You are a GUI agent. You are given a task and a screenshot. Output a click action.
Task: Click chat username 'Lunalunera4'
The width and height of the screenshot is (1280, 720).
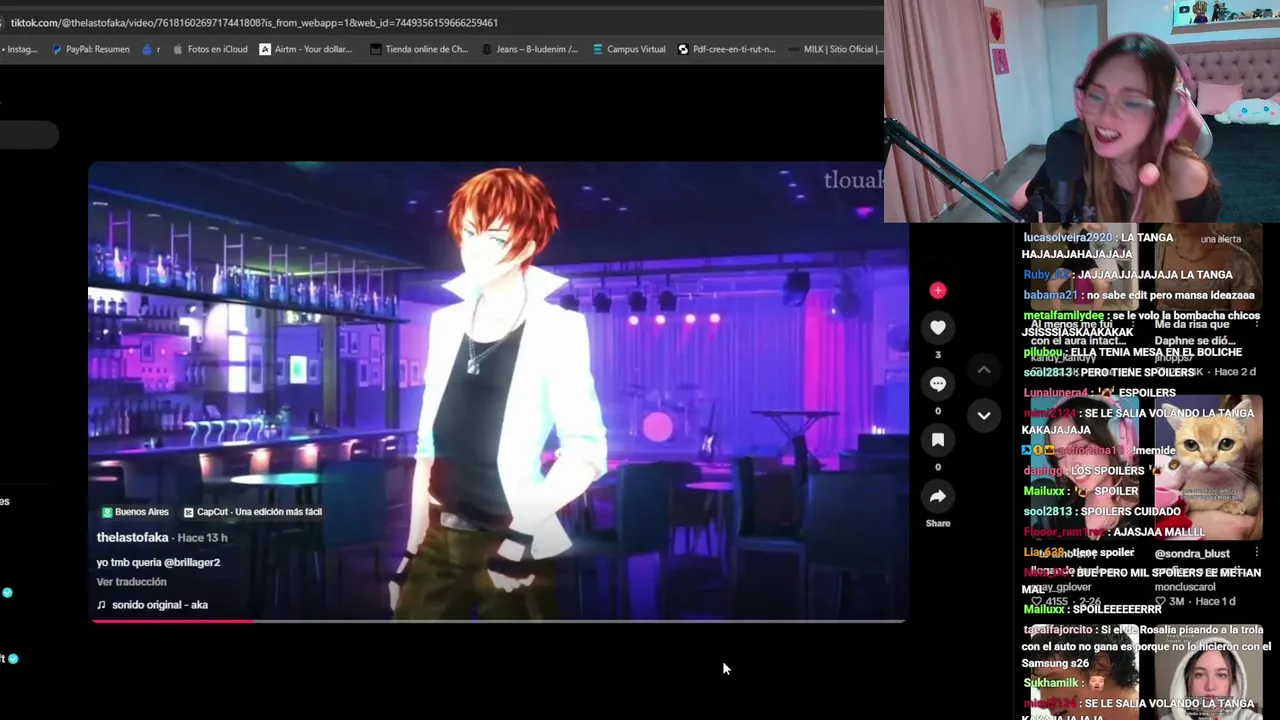[x=1055, y=393]
